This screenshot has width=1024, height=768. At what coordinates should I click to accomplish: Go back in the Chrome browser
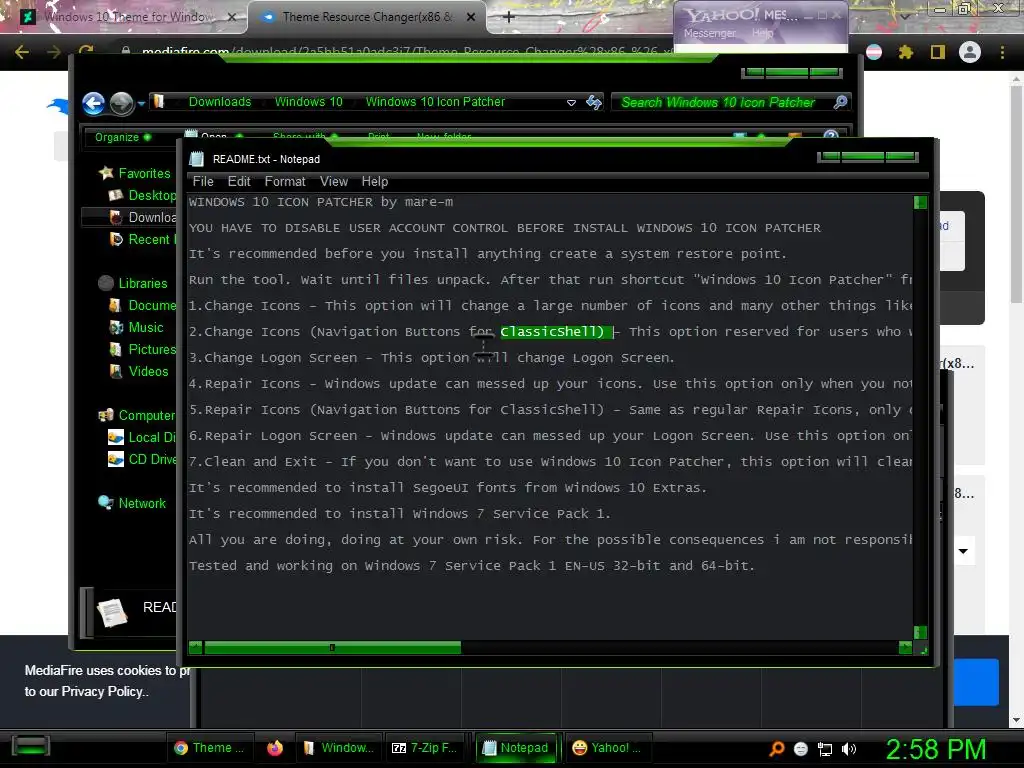point(22,52)
